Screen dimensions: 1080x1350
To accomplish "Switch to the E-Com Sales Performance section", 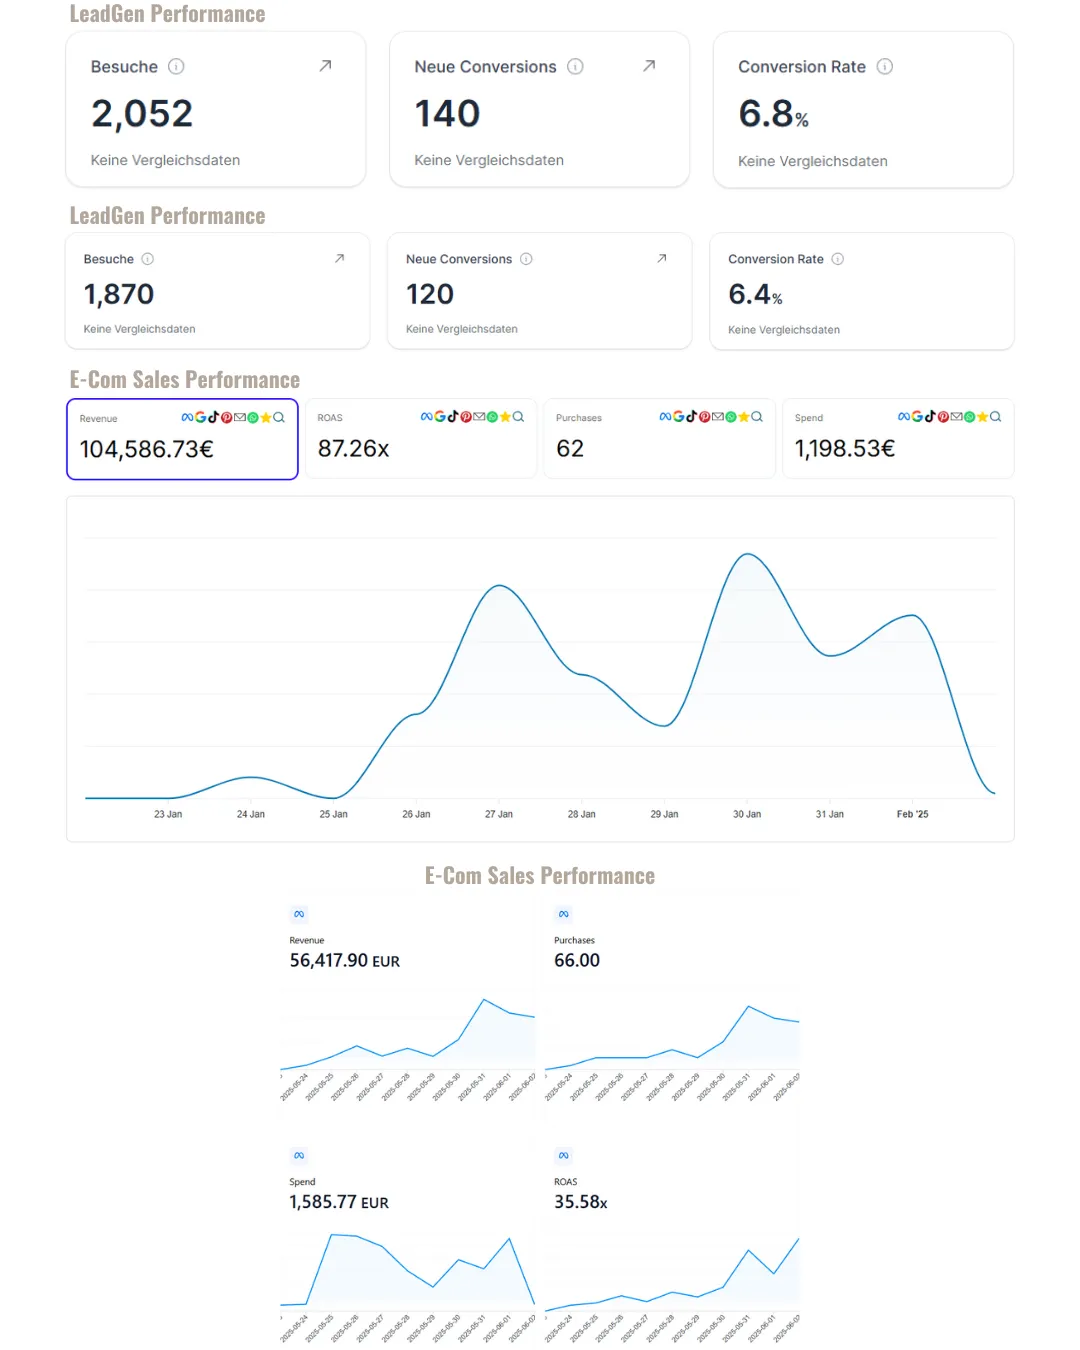I will coord(184,379).
